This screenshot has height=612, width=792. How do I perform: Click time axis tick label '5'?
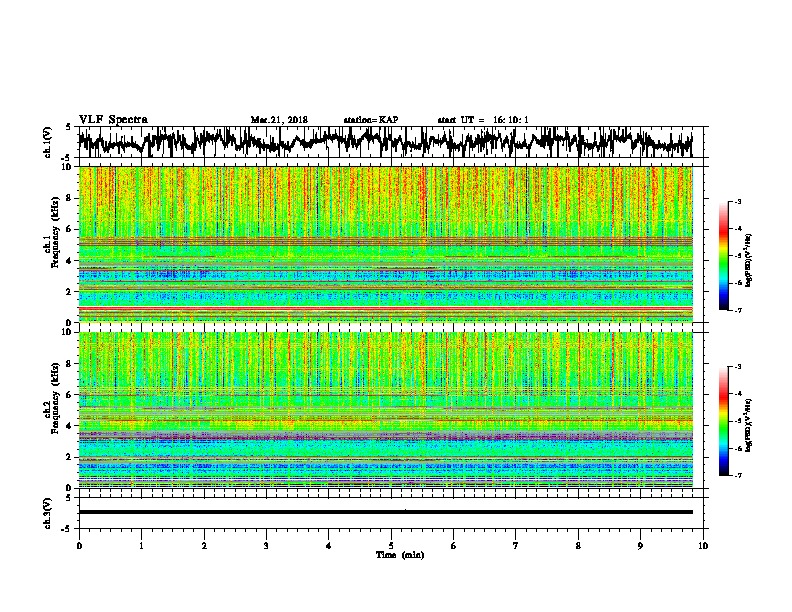point(391,546)
